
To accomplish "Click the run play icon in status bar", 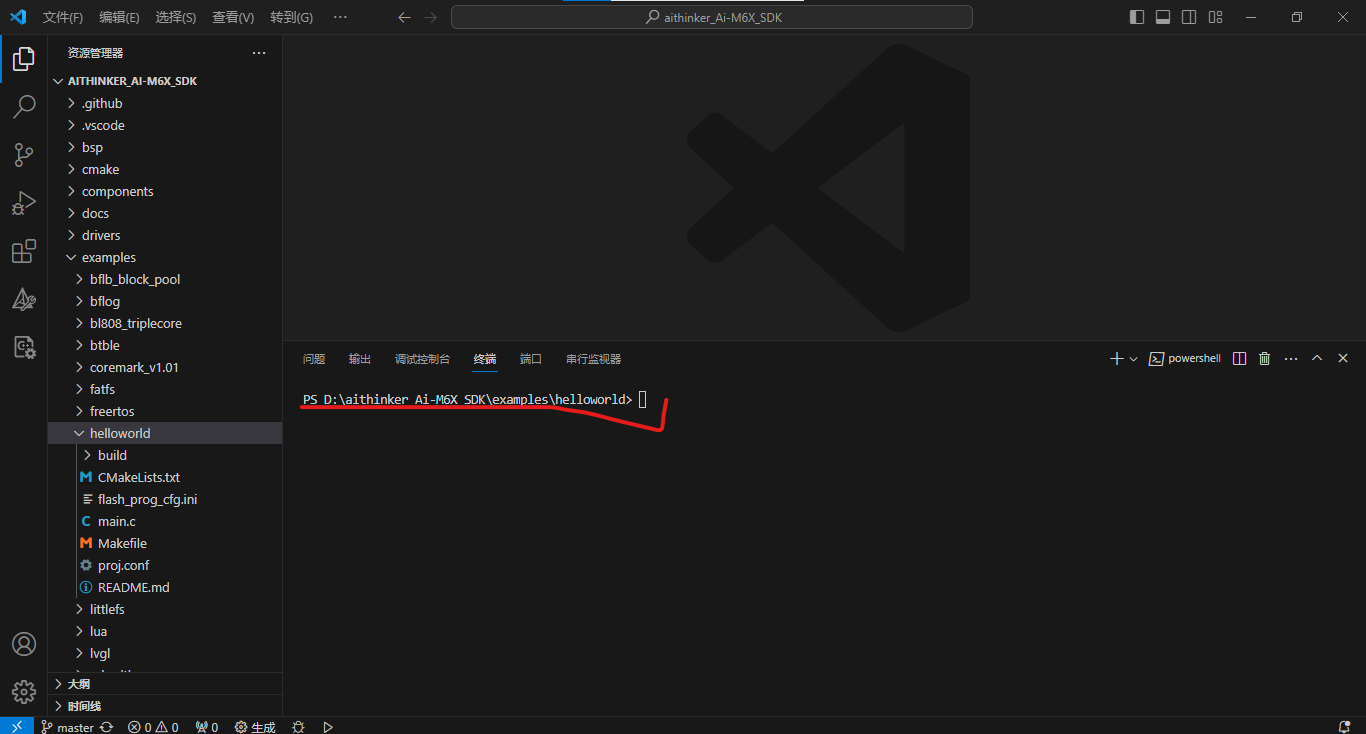I will point(328,727).
